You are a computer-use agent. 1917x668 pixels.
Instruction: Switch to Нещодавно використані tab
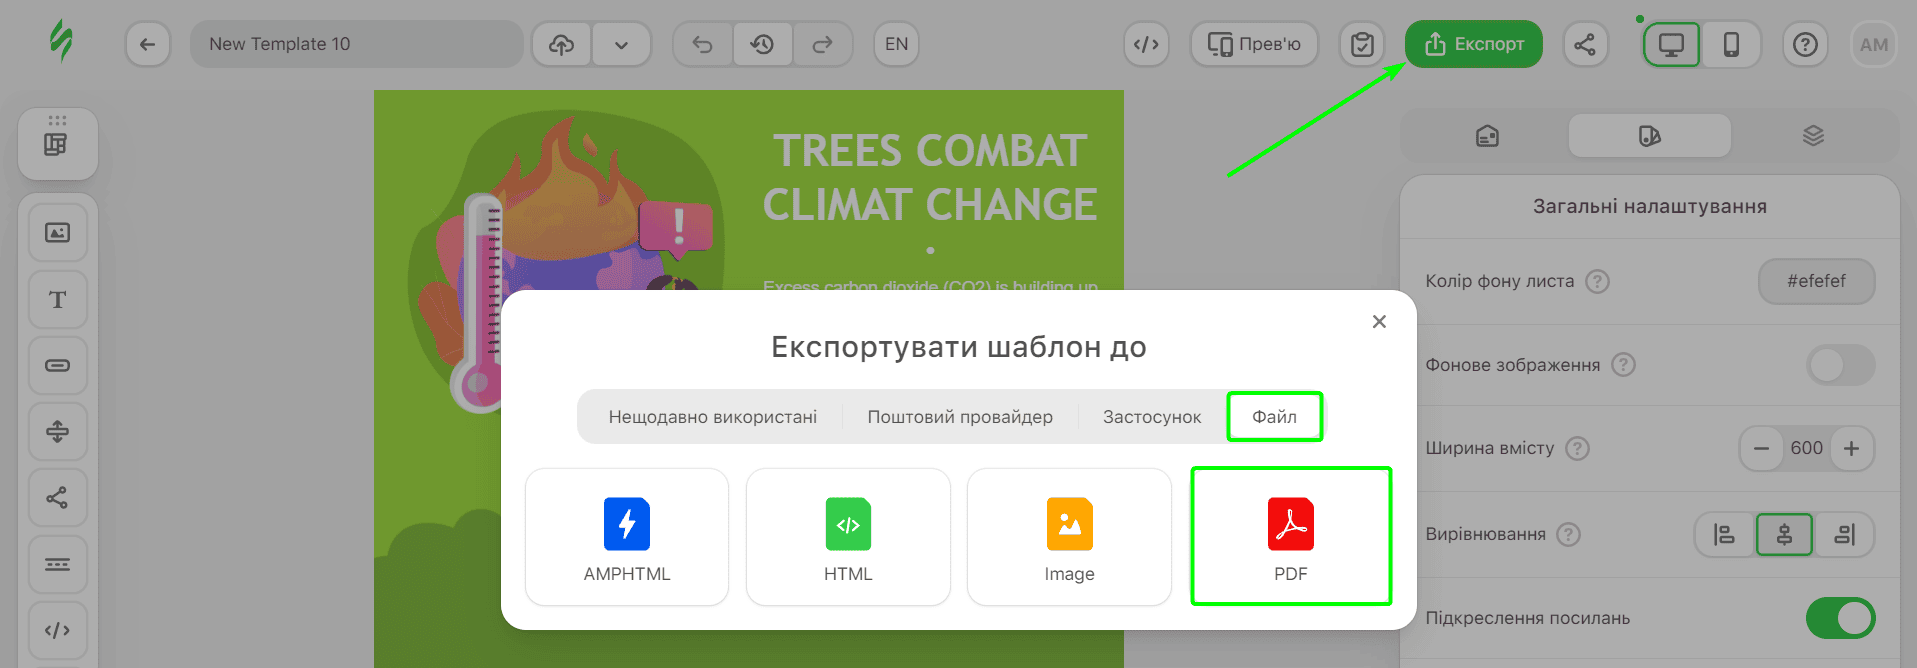pyautogui.click(x=712, y=417)
